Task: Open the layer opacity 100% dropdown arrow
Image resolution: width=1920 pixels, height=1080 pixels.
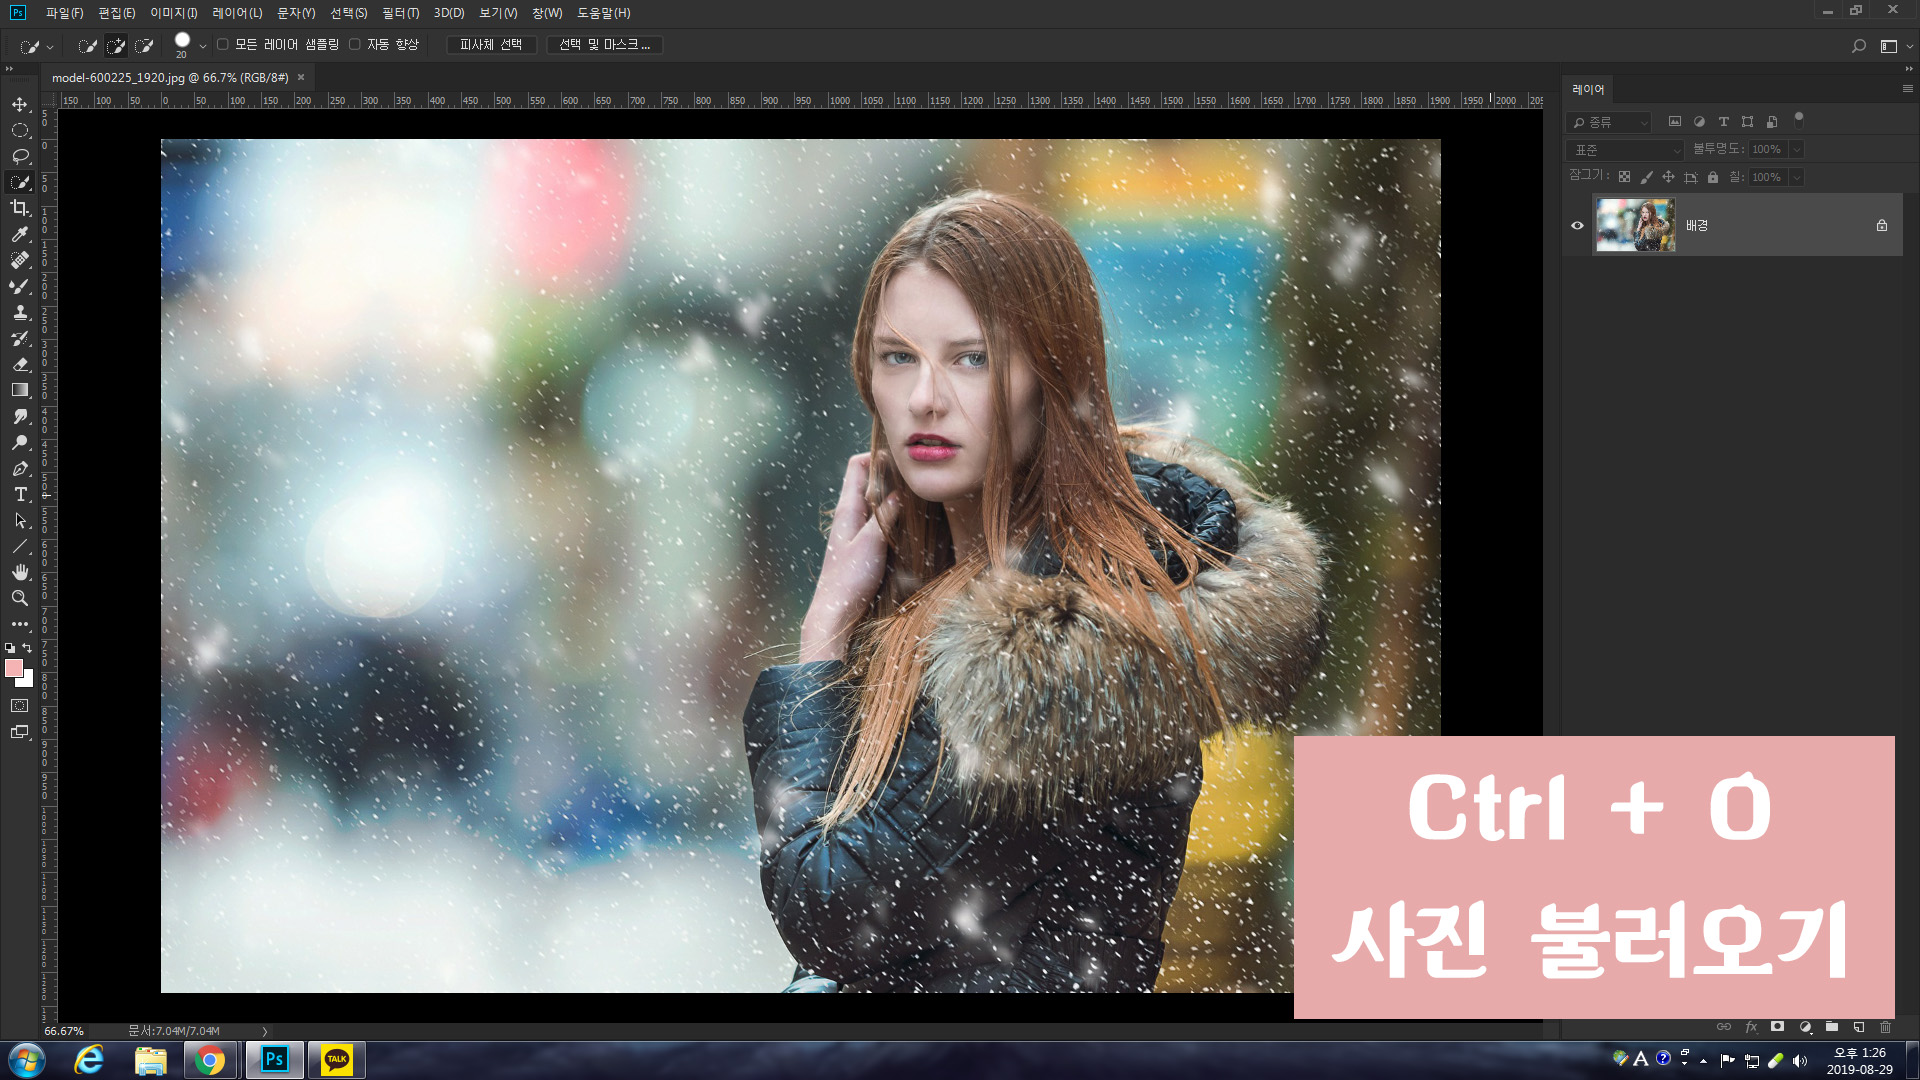Action: click(x=1796, y=150)
